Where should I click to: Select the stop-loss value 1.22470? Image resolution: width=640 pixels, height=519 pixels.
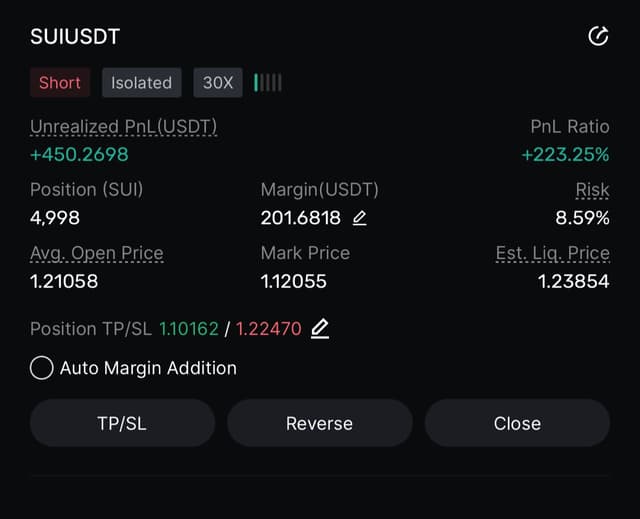[x=268, y=328]
